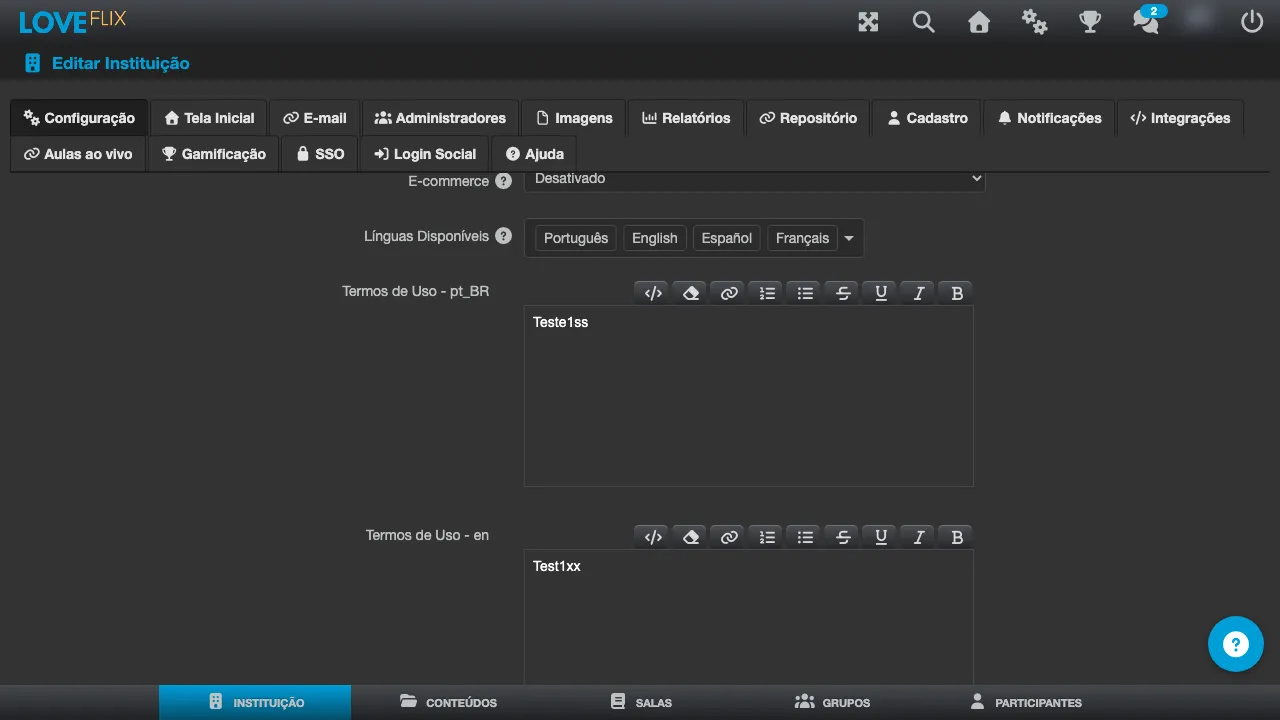Viewport: 1280px width, 720px height.
Task: Insert link in pt_BR terms editor
Action: [x=729, y=292]
